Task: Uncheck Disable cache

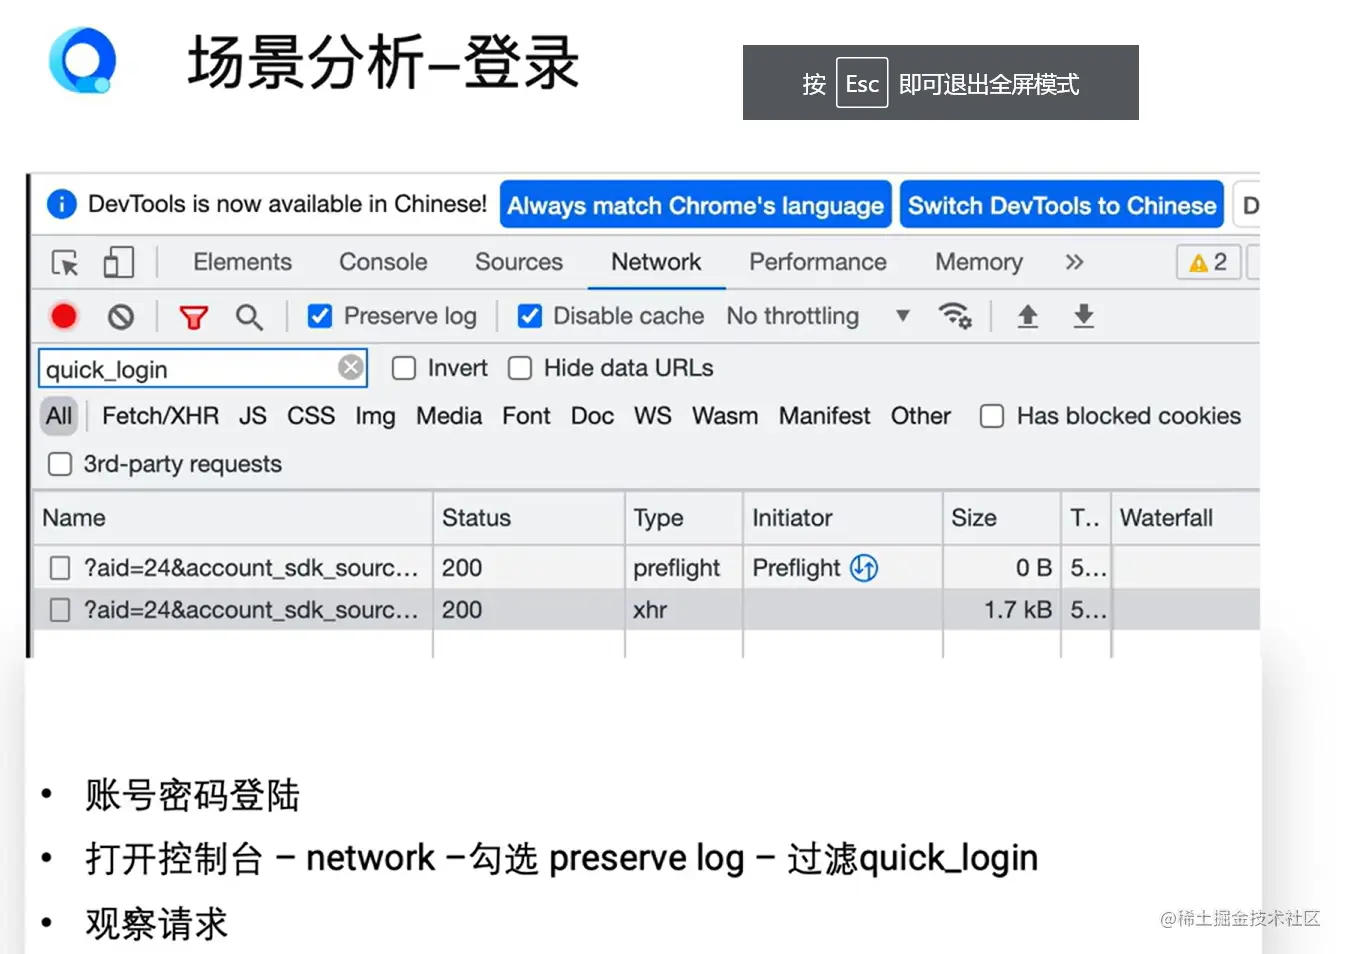Action: click(x=529, y=315)
